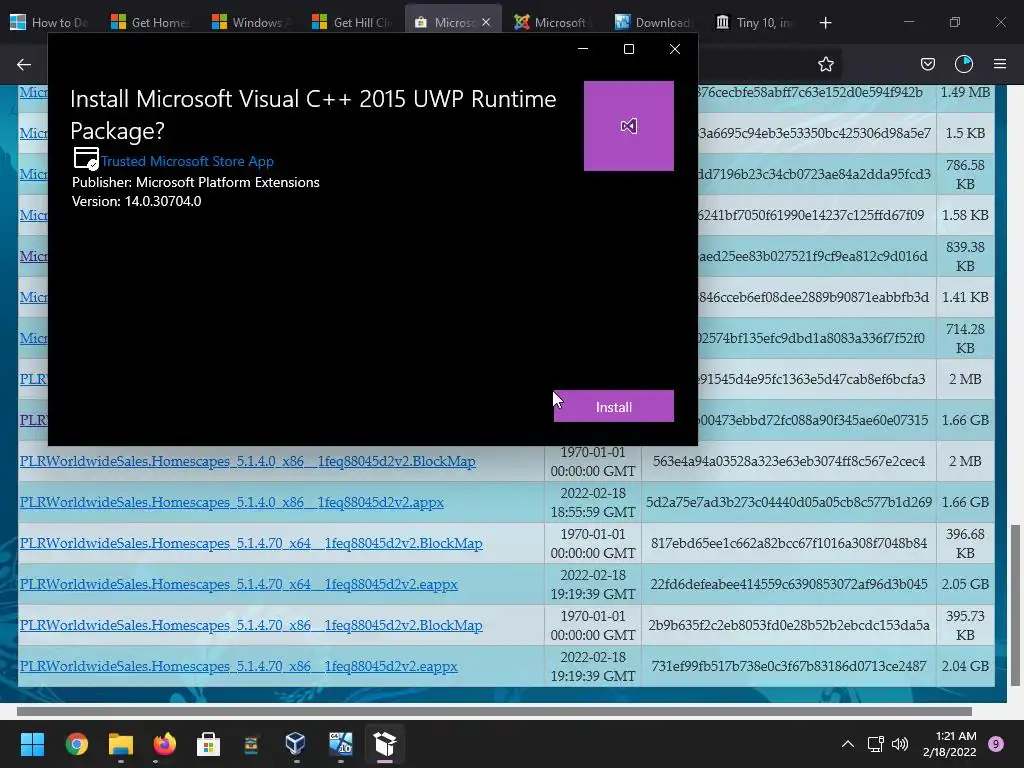The image size is (1024, 768).
Task: Switch to App Installer in taskbar
Action: tap(385, 744)
